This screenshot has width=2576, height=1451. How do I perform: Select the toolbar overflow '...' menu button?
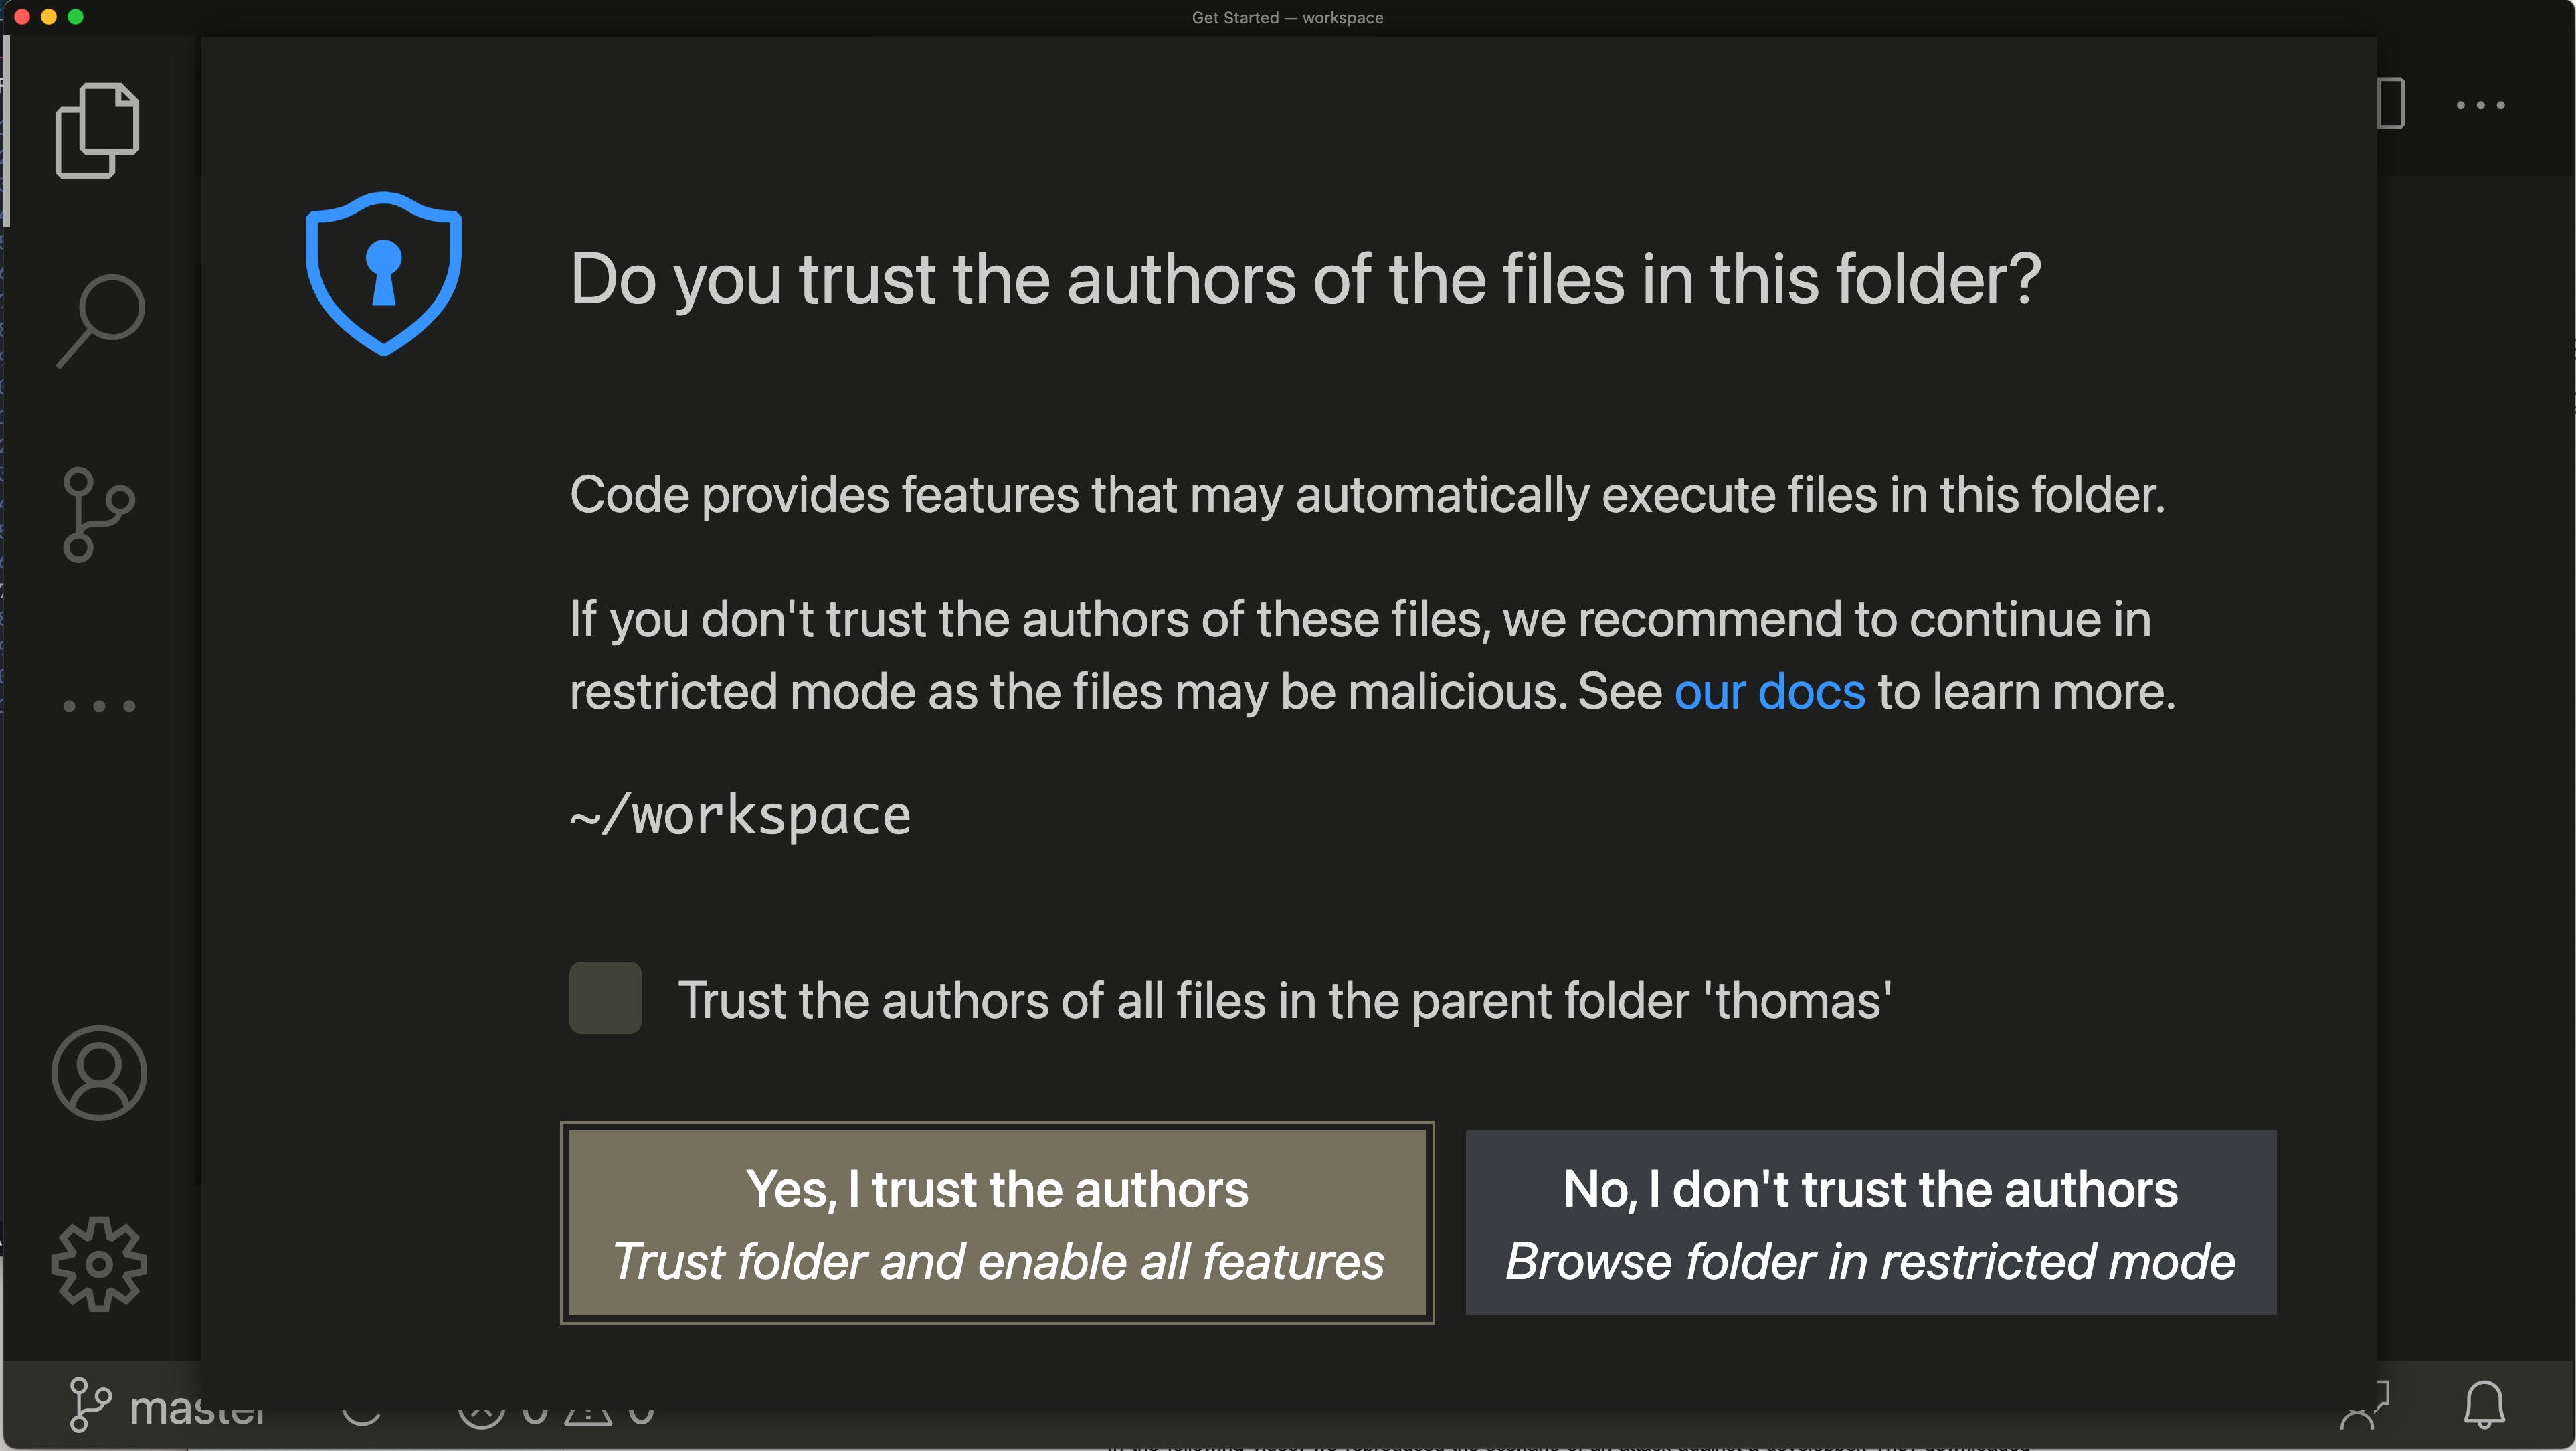[x=2479, y=104]
